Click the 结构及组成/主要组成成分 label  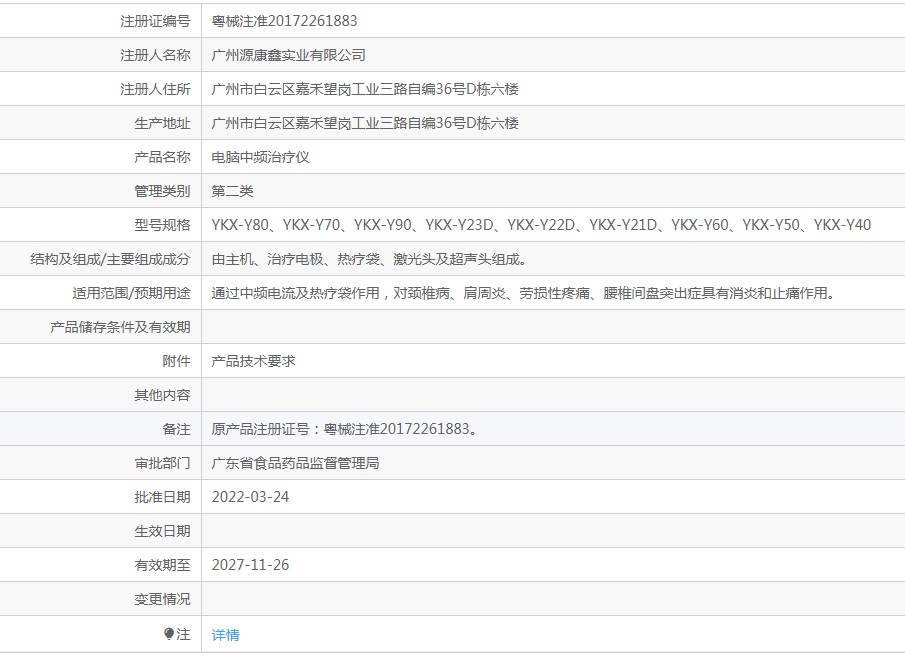(110, 260)
